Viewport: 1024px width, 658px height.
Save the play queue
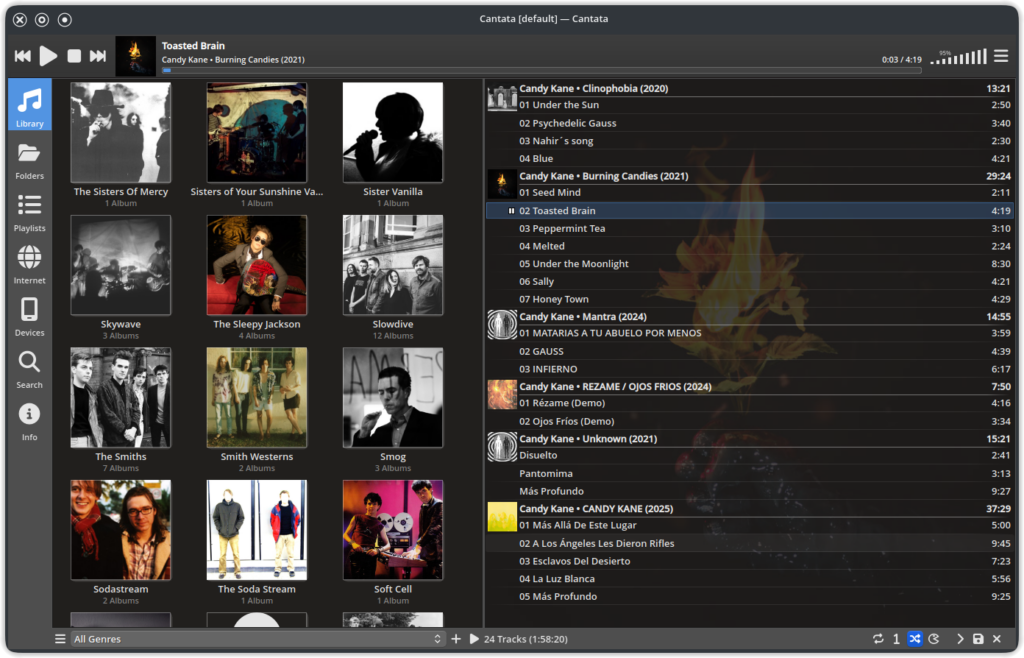[978, 639]
